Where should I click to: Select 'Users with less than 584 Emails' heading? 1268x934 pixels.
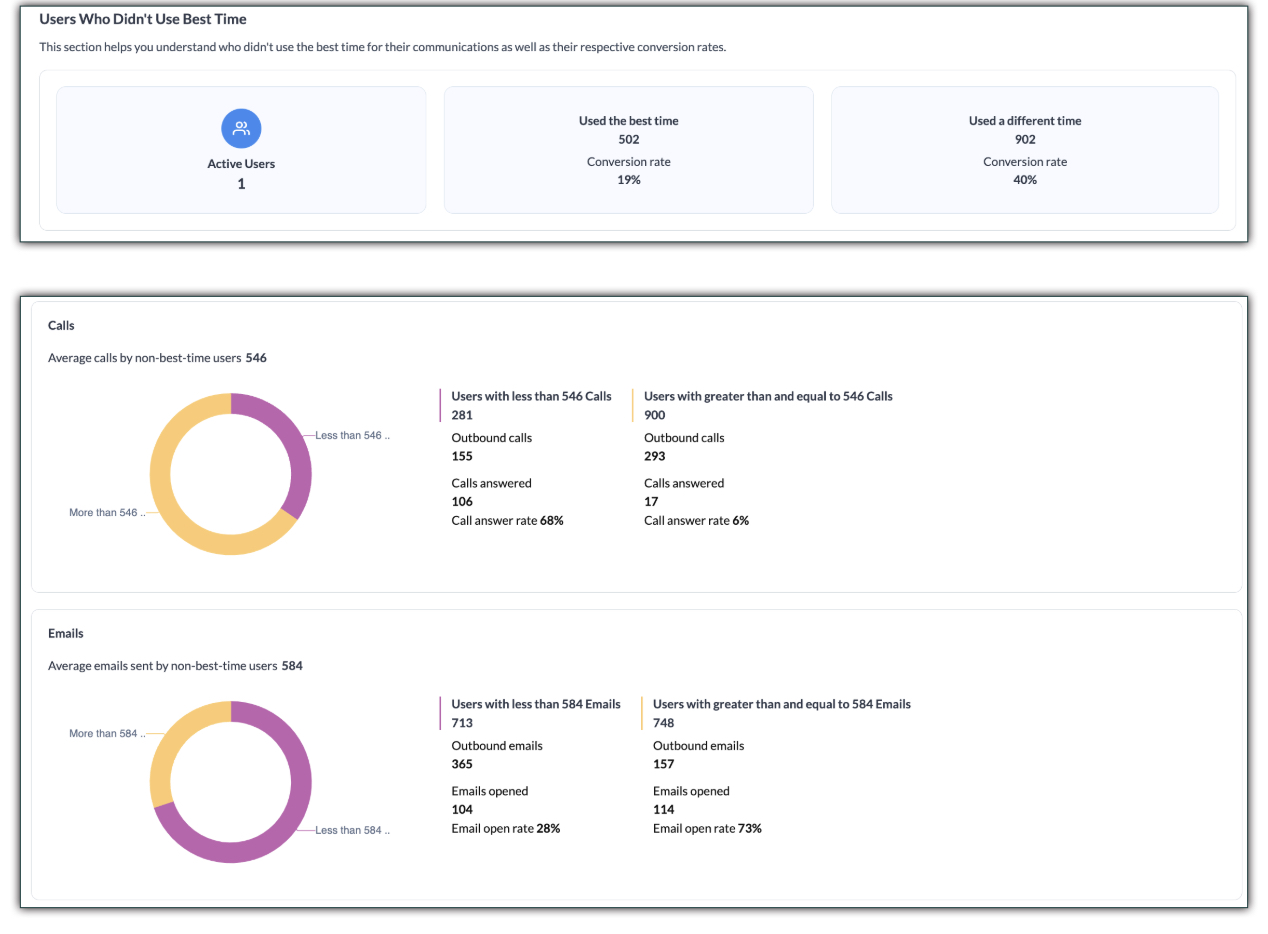(x=536, y=704)
